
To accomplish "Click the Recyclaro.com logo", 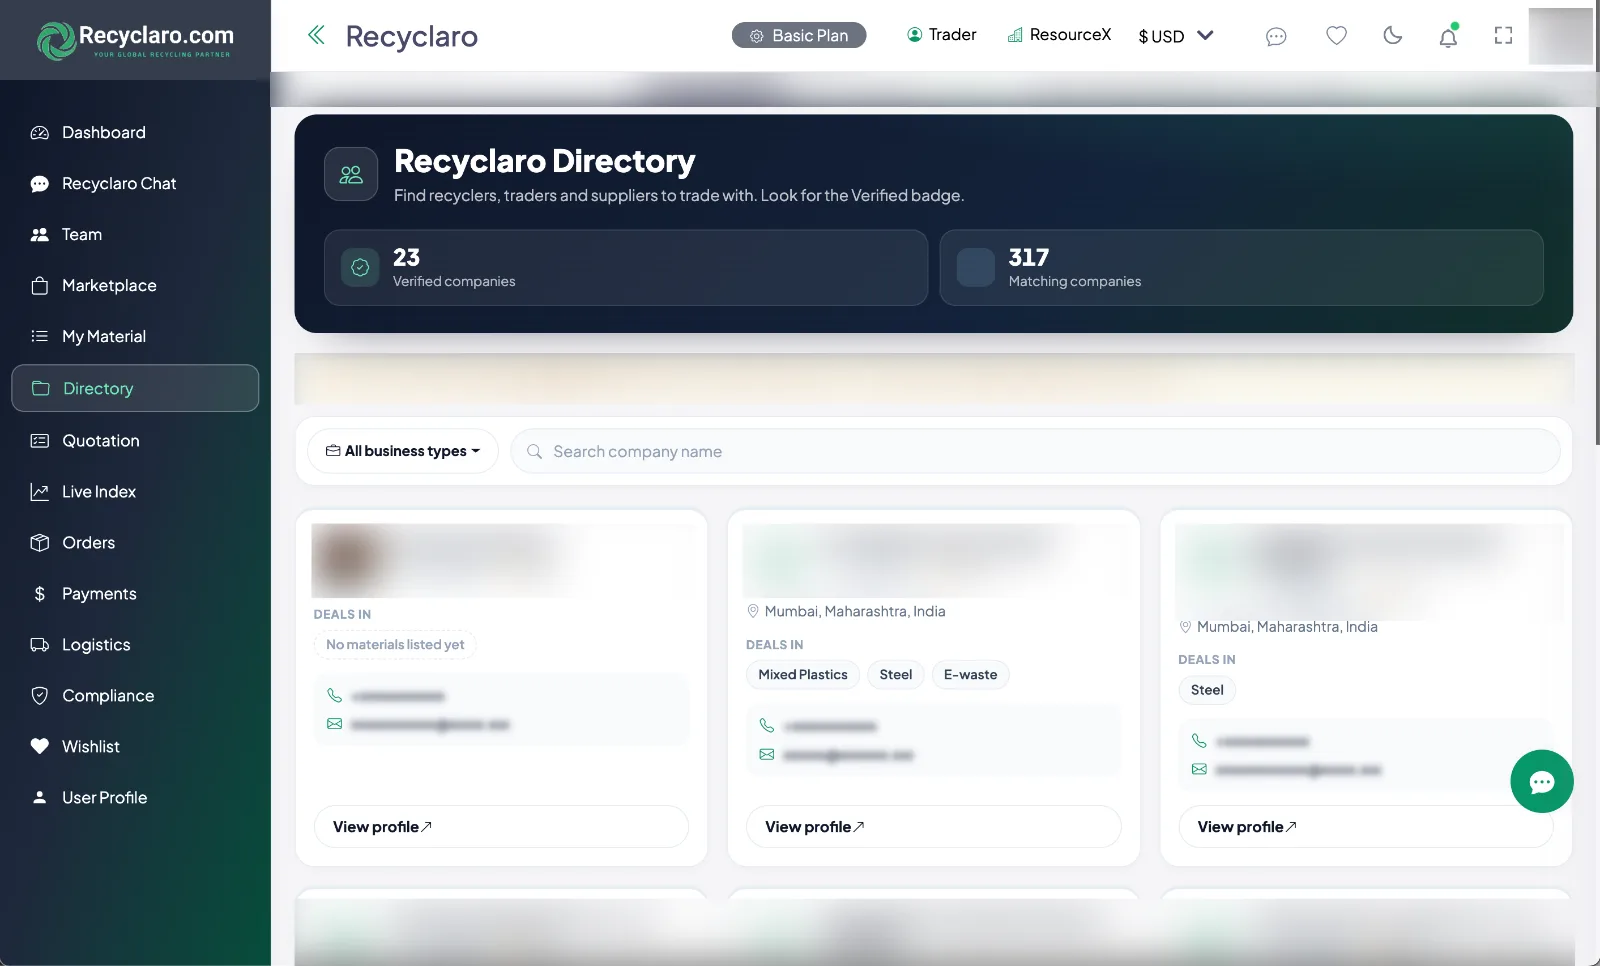I will tap(135, 40).
